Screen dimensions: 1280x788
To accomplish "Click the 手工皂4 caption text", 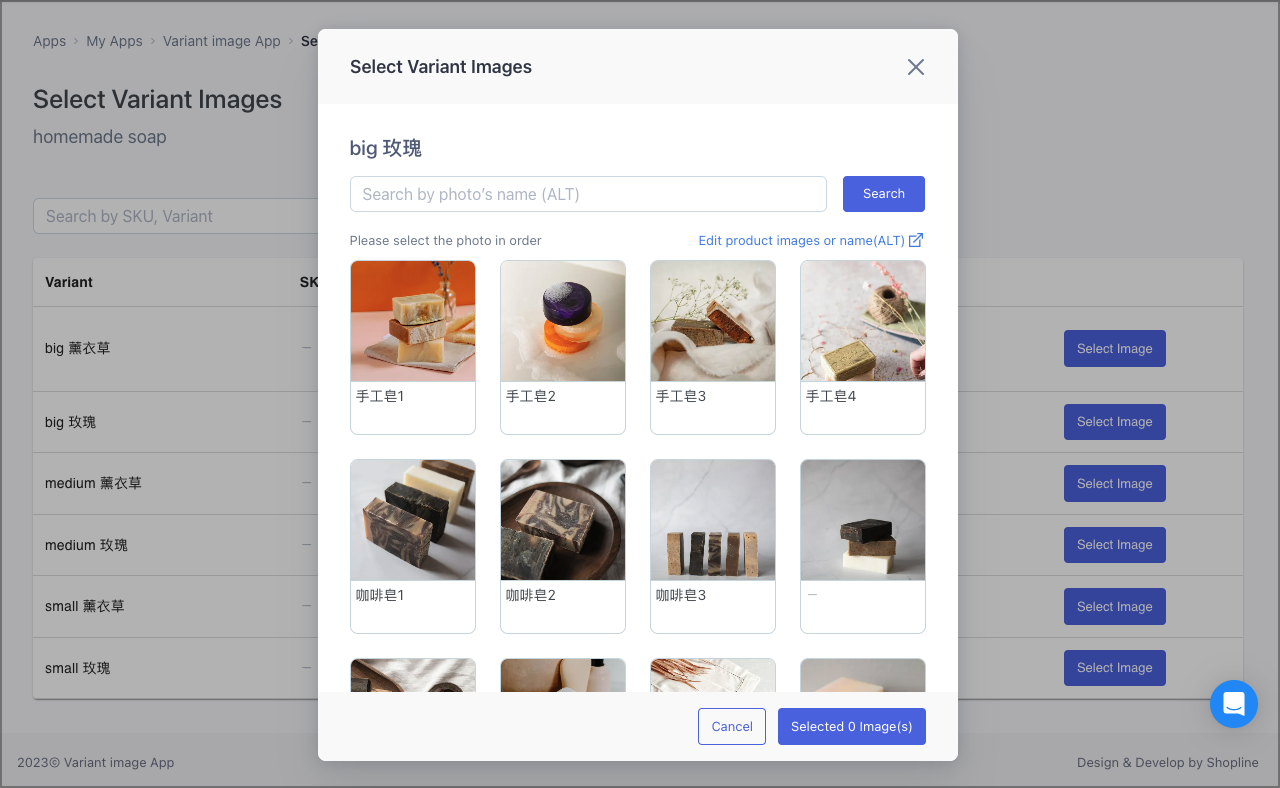I will click(x=831, y=396).
